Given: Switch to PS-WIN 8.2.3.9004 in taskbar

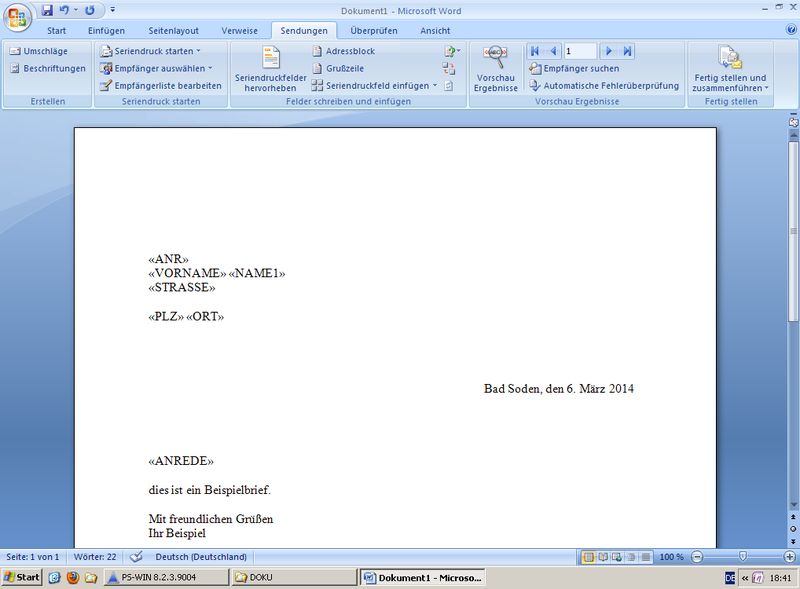Looking at the screenshot, I should coord(166,577).
